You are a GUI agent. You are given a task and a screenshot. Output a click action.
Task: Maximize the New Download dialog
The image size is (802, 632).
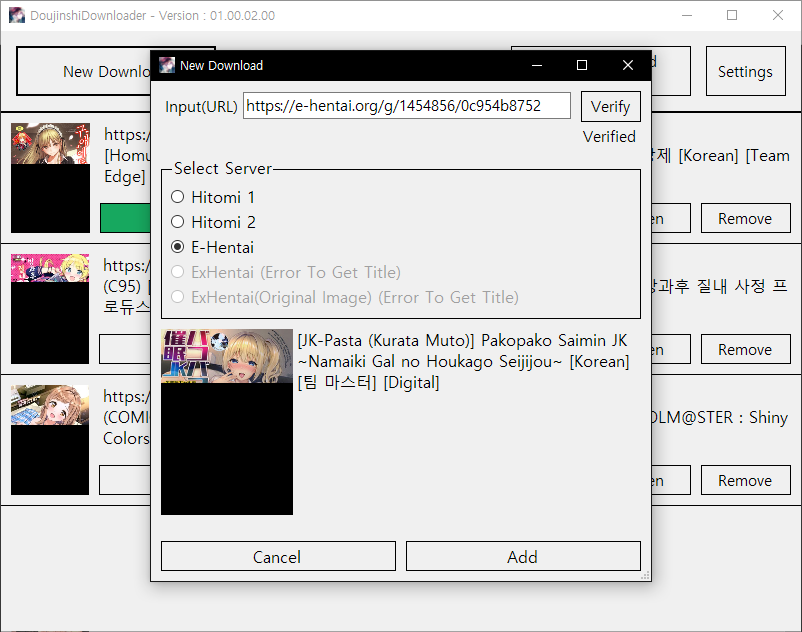[x=582, y=65]
